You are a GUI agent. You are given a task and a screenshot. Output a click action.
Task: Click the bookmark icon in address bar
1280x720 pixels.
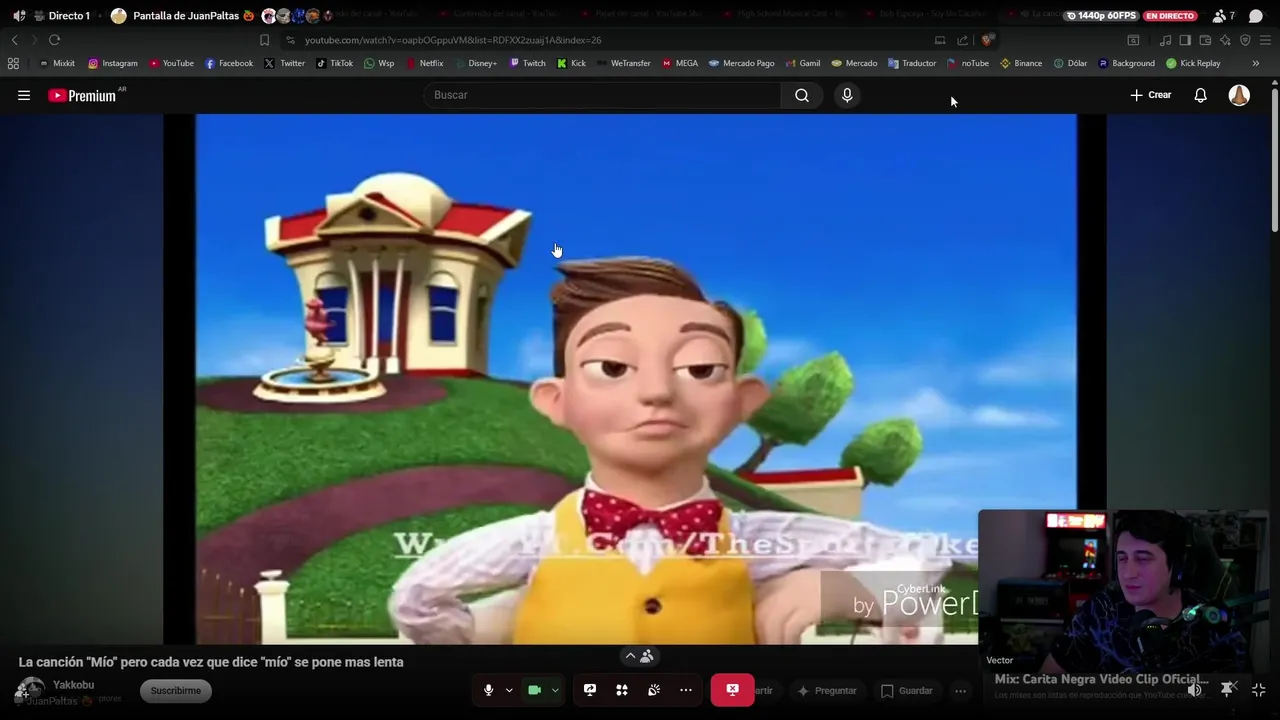(264, 40)
